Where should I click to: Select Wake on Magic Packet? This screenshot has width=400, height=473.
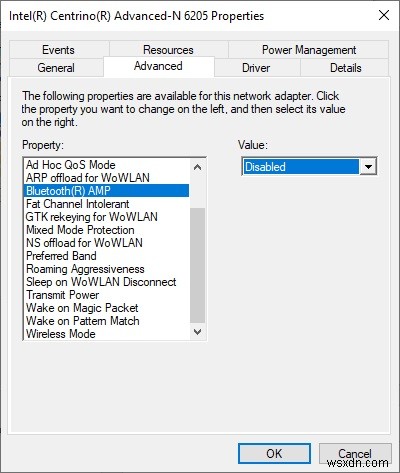tap(107, 308)
